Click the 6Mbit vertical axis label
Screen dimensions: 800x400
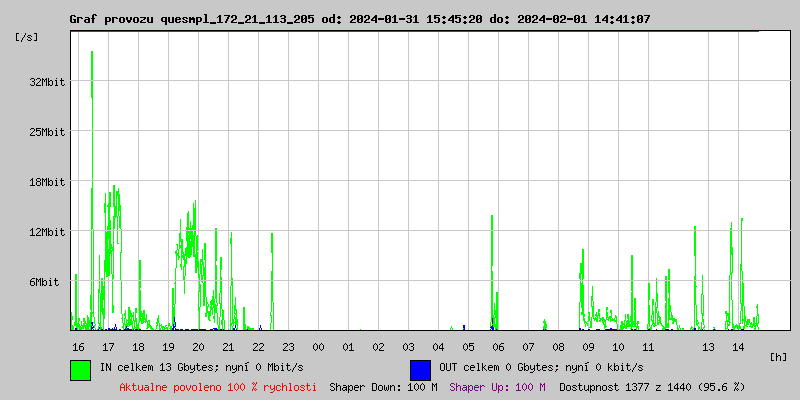[x=47, y=282]
